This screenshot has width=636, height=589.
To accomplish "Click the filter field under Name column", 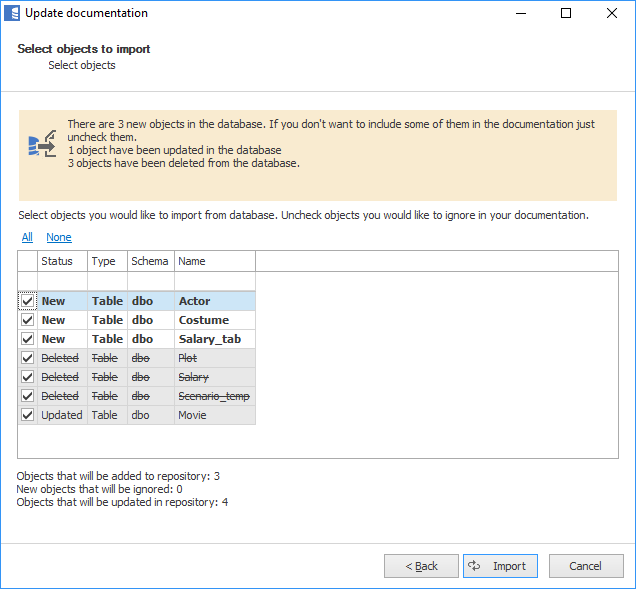I will click(215, 281).
